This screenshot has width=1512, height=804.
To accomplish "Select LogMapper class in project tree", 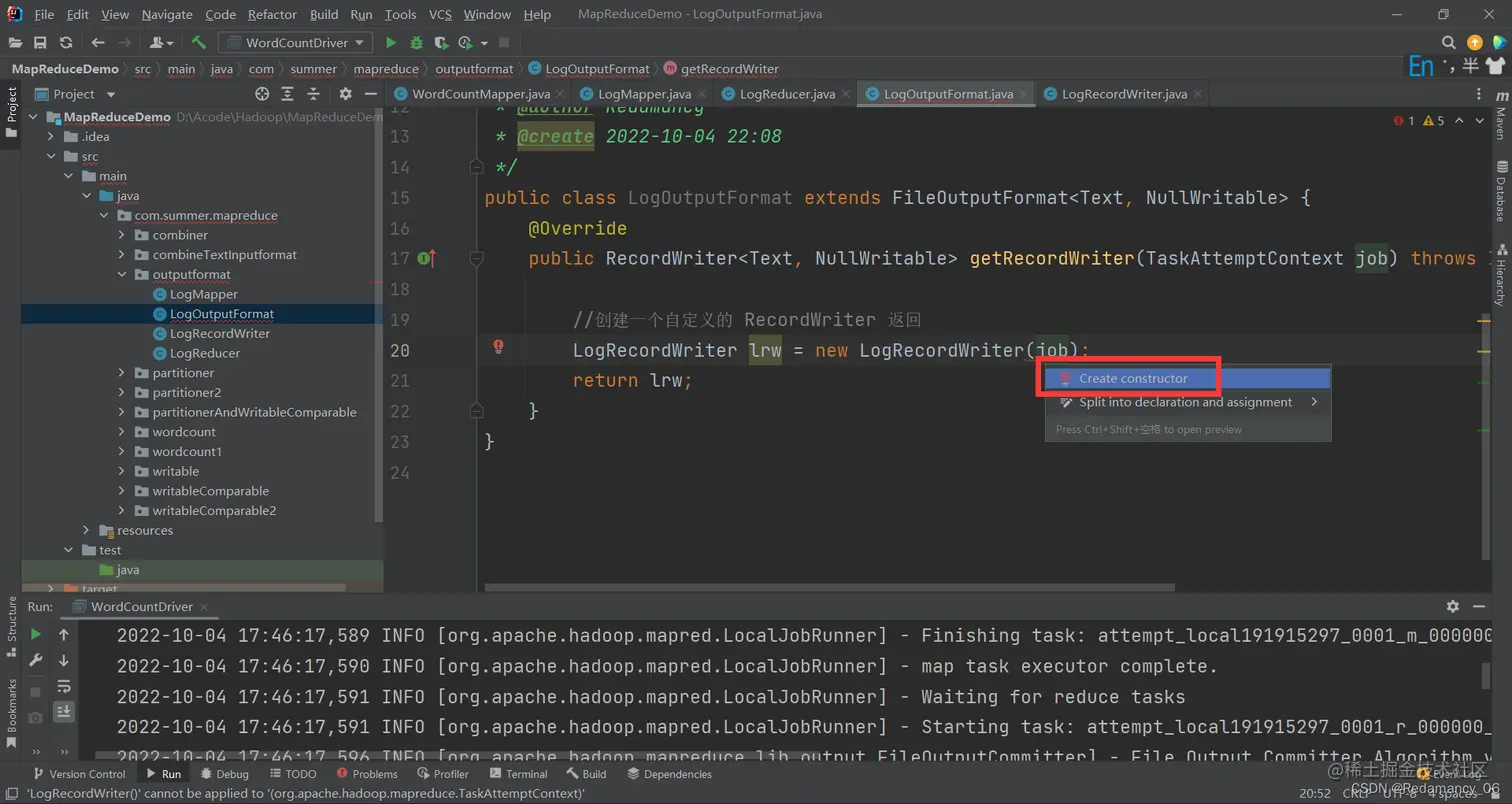I will [x=204, y=294].
